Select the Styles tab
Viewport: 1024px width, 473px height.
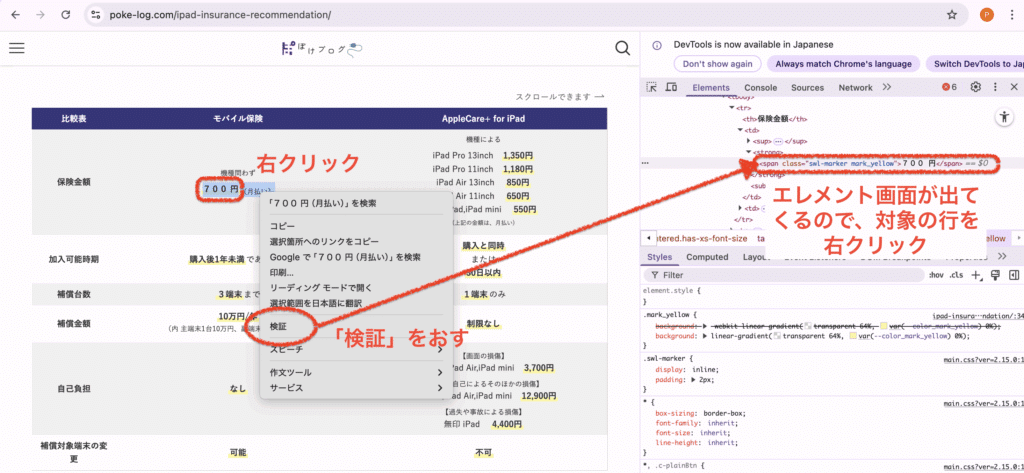659,257
